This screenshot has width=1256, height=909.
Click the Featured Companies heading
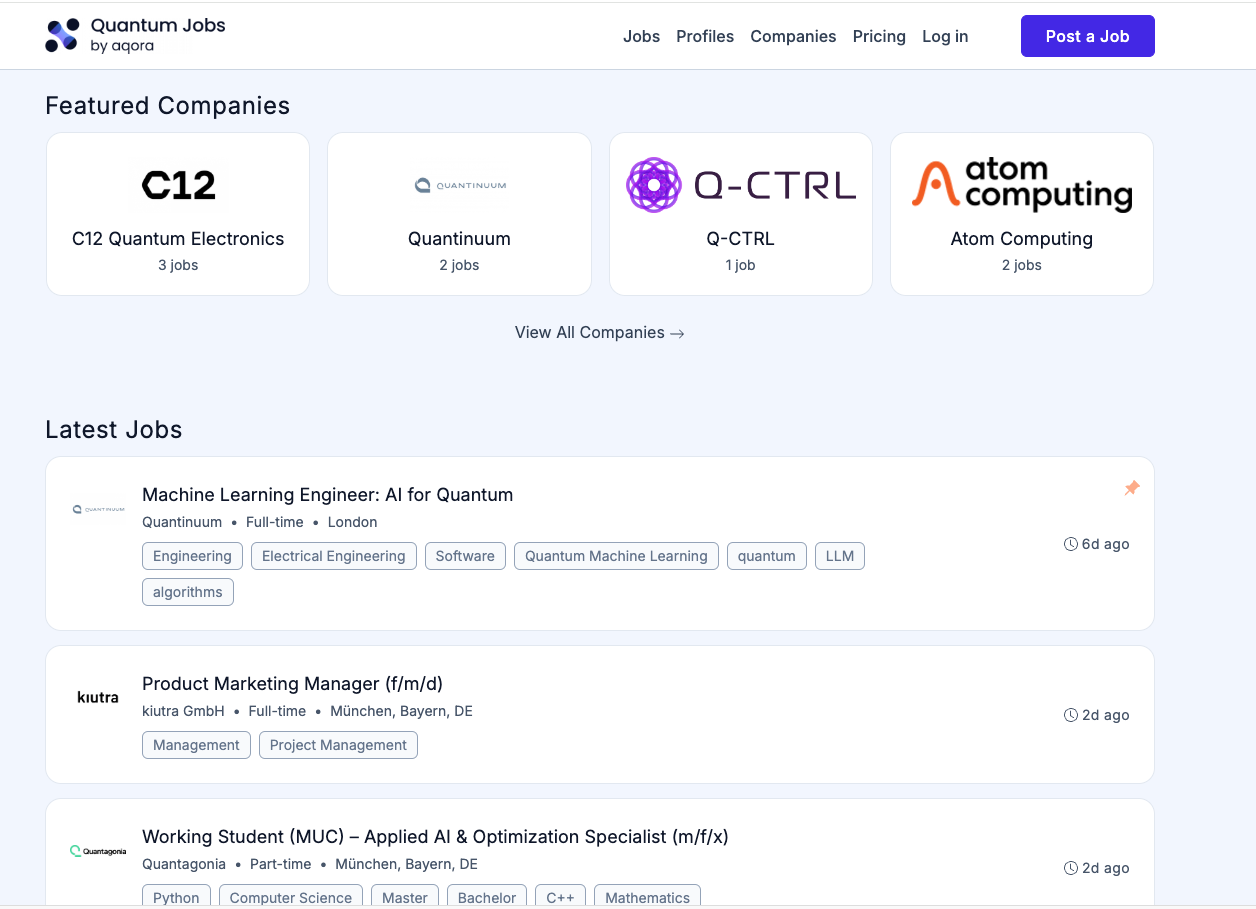[168, 106]
